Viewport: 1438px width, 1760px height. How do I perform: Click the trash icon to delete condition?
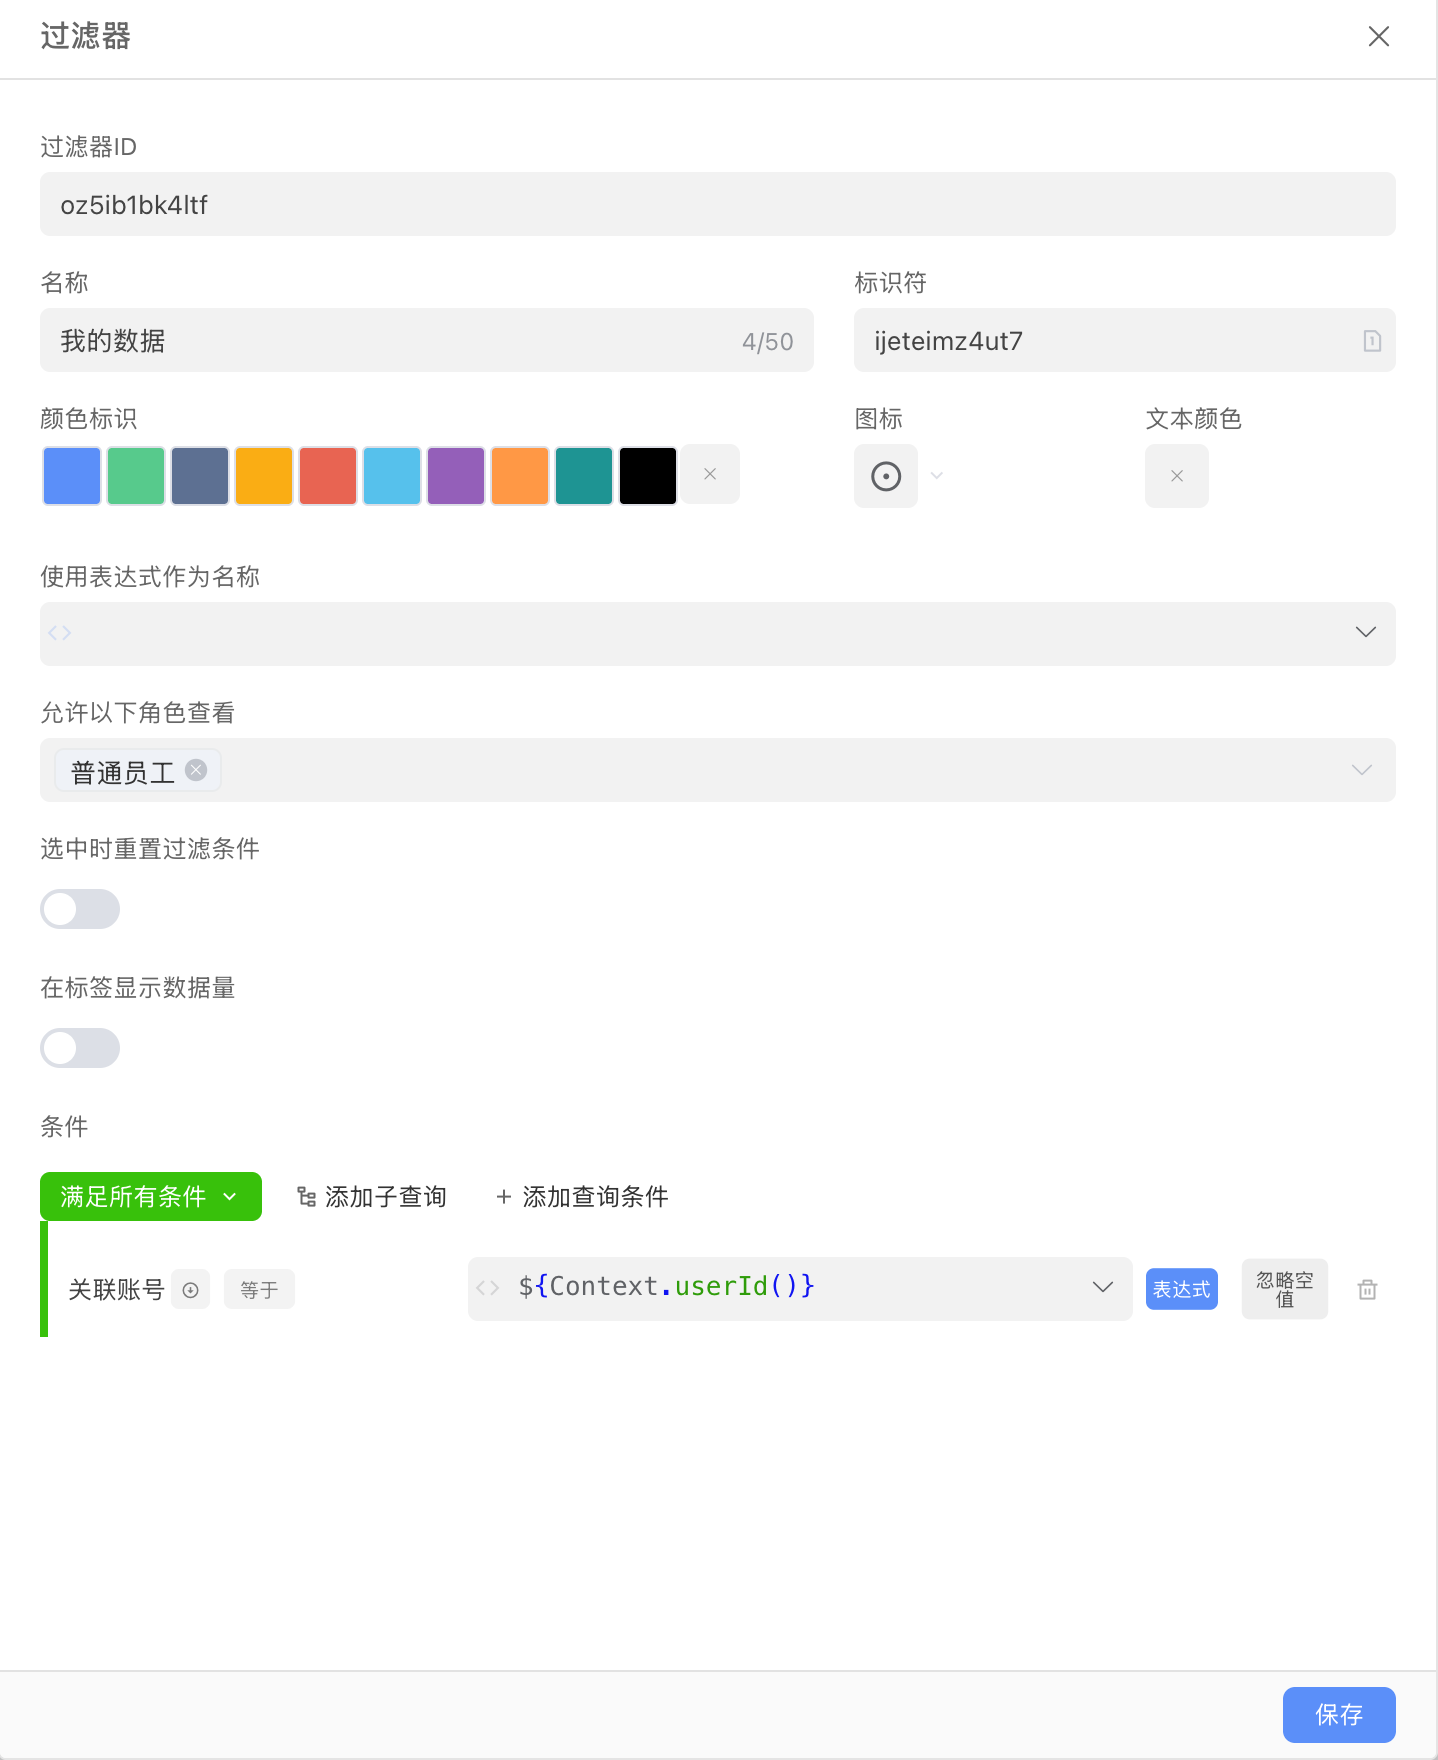(x=1367, y=1289)
